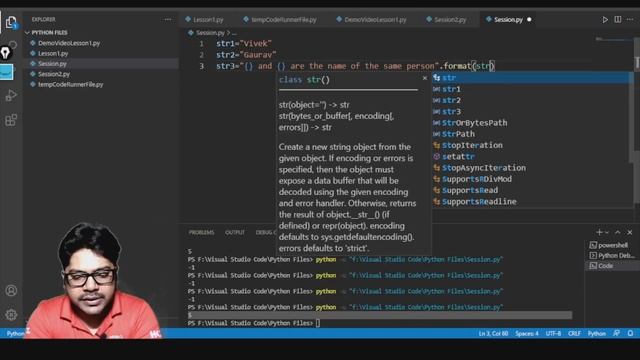Switch to the Python Debug terminal instance
640x360 pixels.
(612, 256)
